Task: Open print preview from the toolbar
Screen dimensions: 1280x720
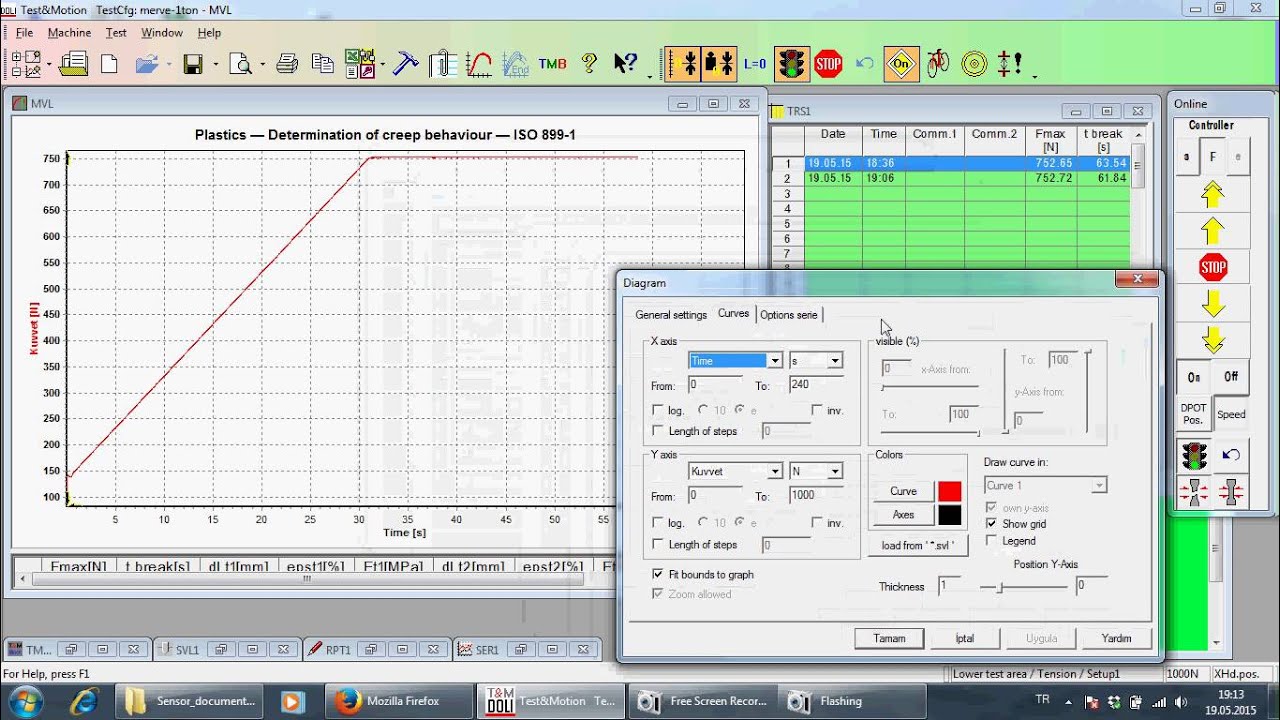Action: 241,64
